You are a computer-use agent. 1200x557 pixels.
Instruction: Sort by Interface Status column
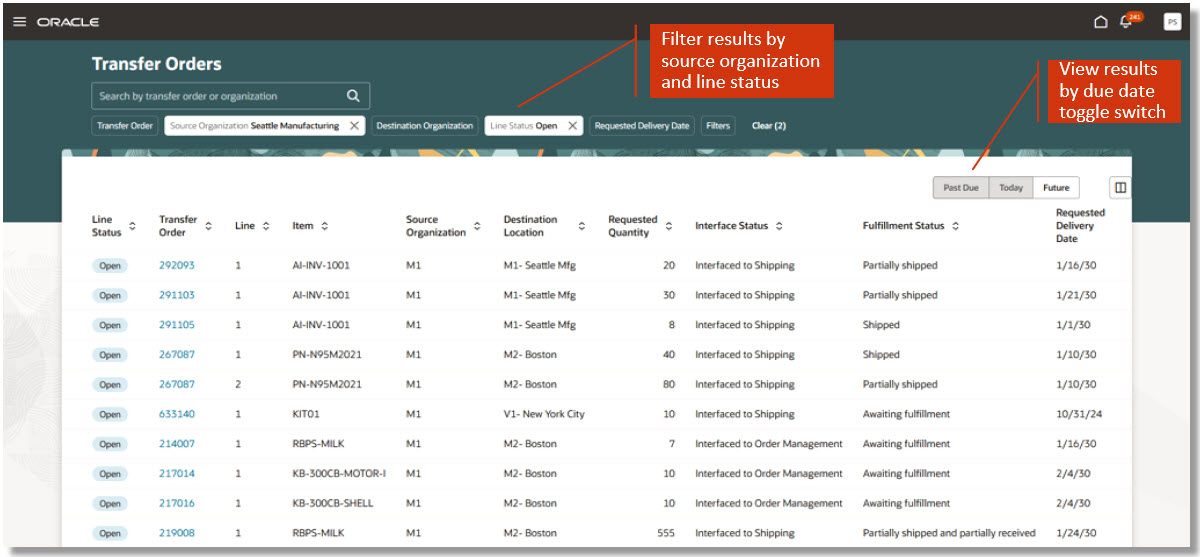tap(779, 227)
